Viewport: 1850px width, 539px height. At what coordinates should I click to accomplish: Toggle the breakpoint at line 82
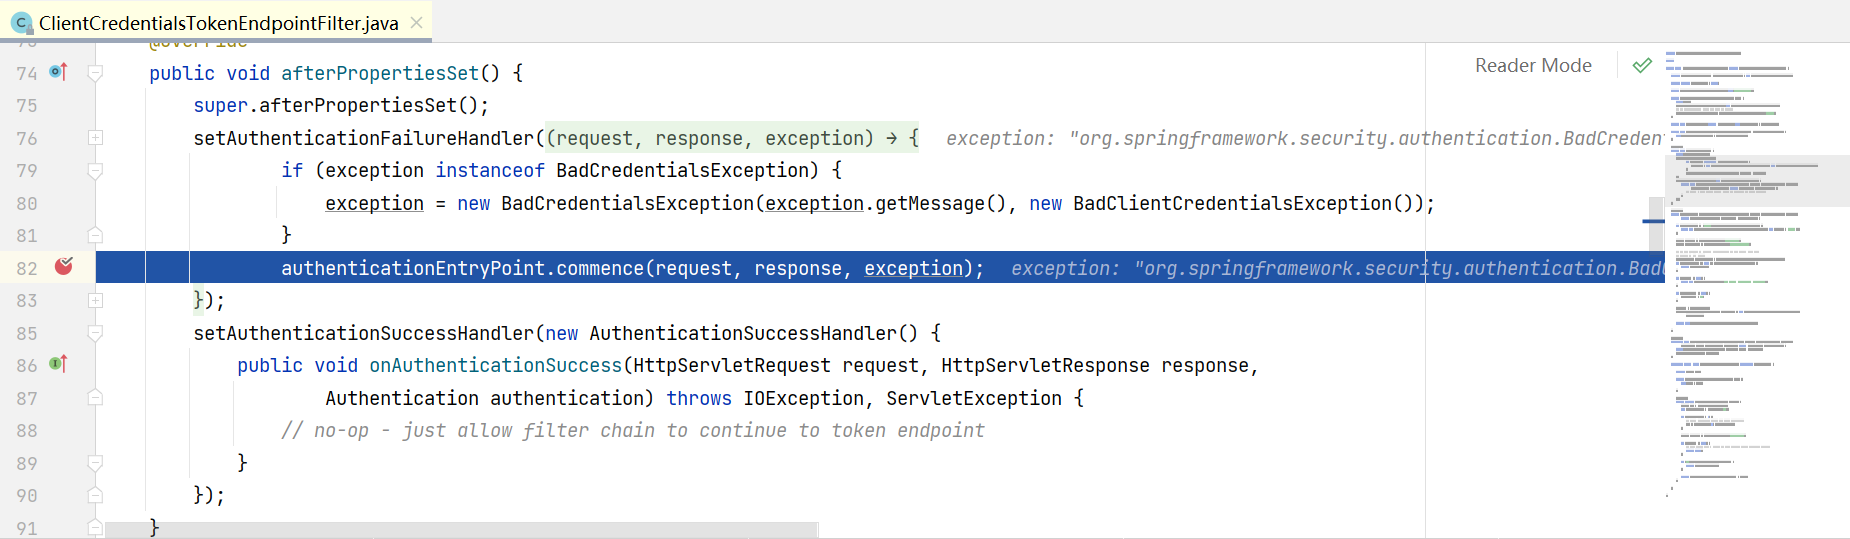64,266
